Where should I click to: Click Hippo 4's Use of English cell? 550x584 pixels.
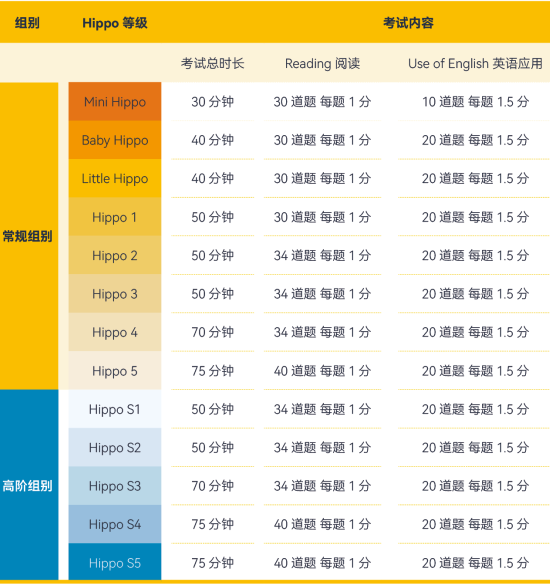point(476,332)
